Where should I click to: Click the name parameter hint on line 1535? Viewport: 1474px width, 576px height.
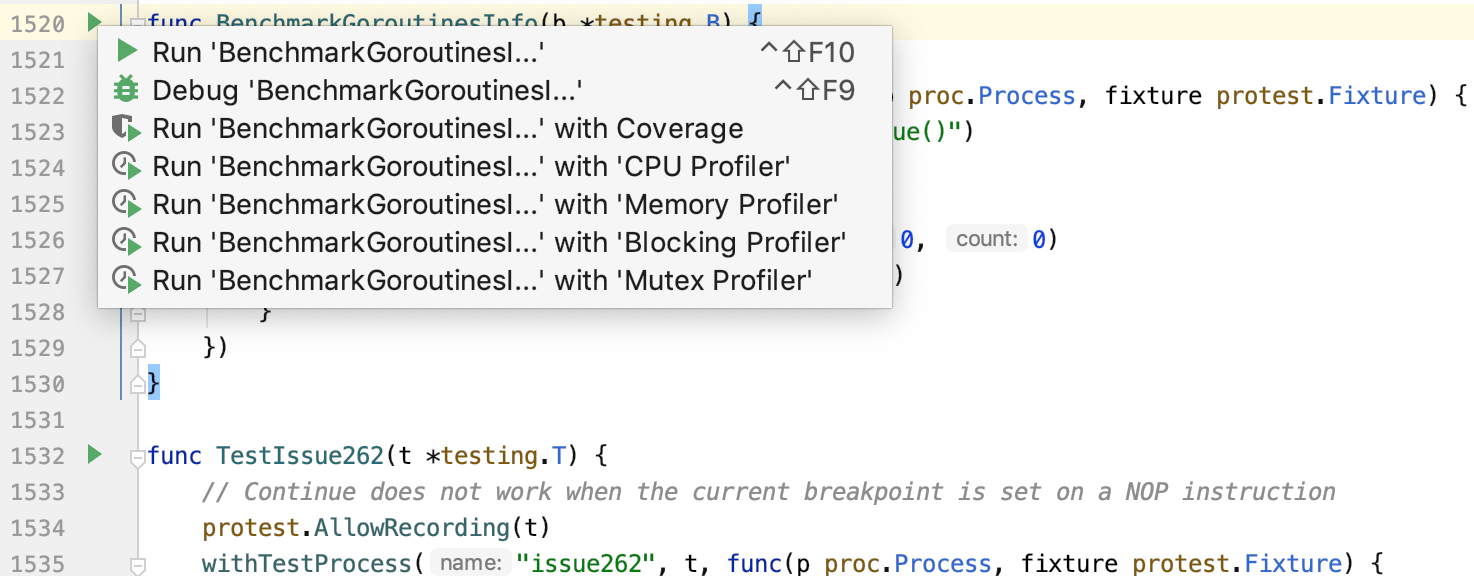coord(470,563)
